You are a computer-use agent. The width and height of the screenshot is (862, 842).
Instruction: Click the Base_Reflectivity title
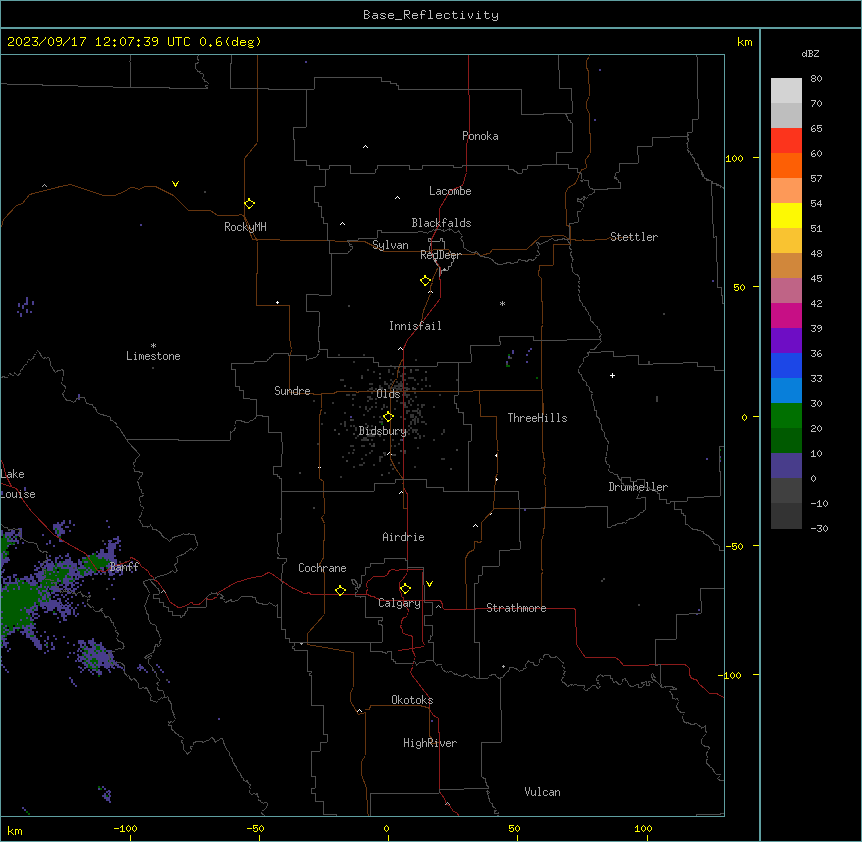[431, 15]
